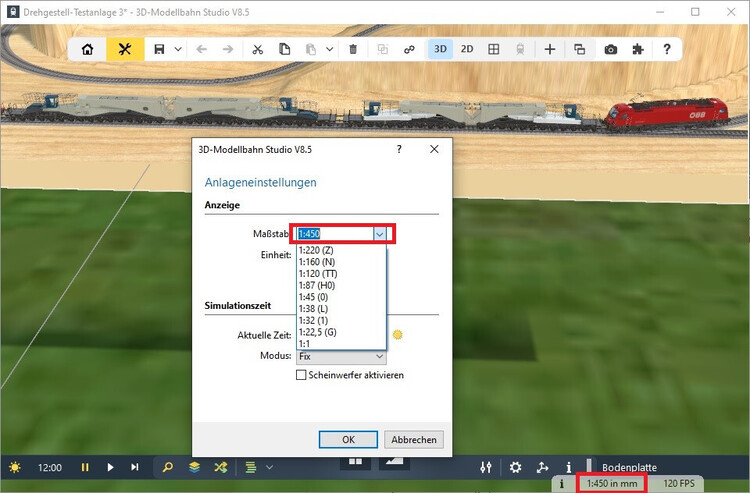Open plugins via the puzzle piece icon
The height and width of the screenshot is (493, 750).
tap(638, 49)
